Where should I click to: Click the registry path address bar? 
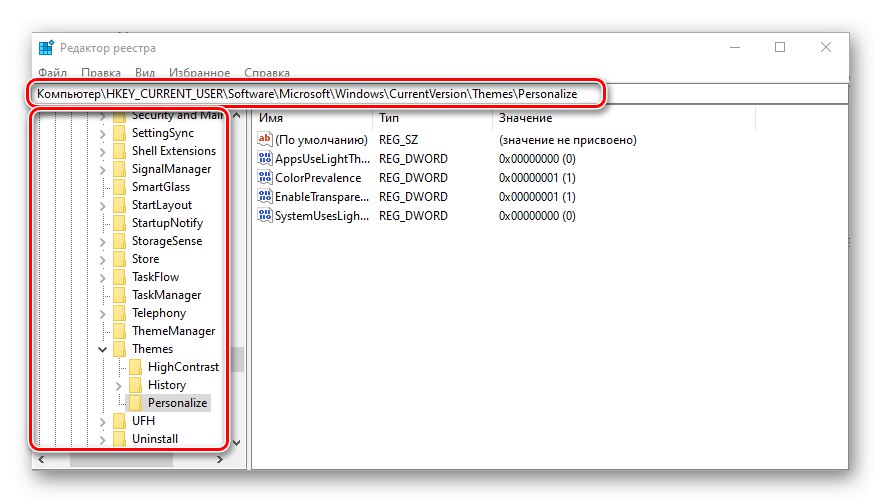pos(439,94)
